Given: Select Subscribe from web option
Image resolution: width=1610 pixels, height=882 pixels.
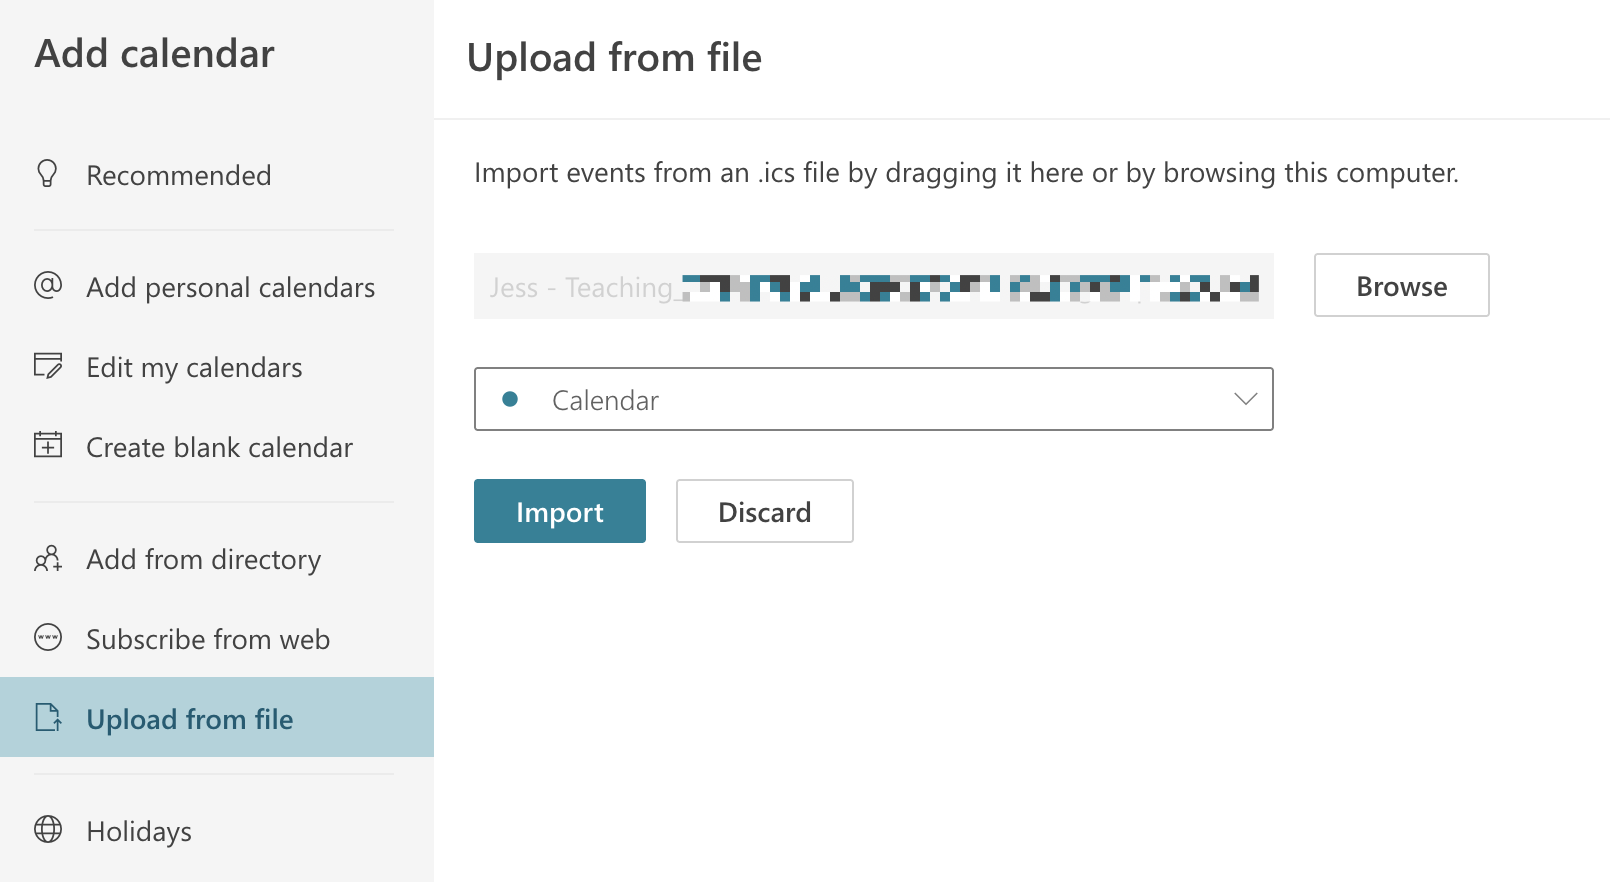Looking at the screenshot, I should point(208,639).
